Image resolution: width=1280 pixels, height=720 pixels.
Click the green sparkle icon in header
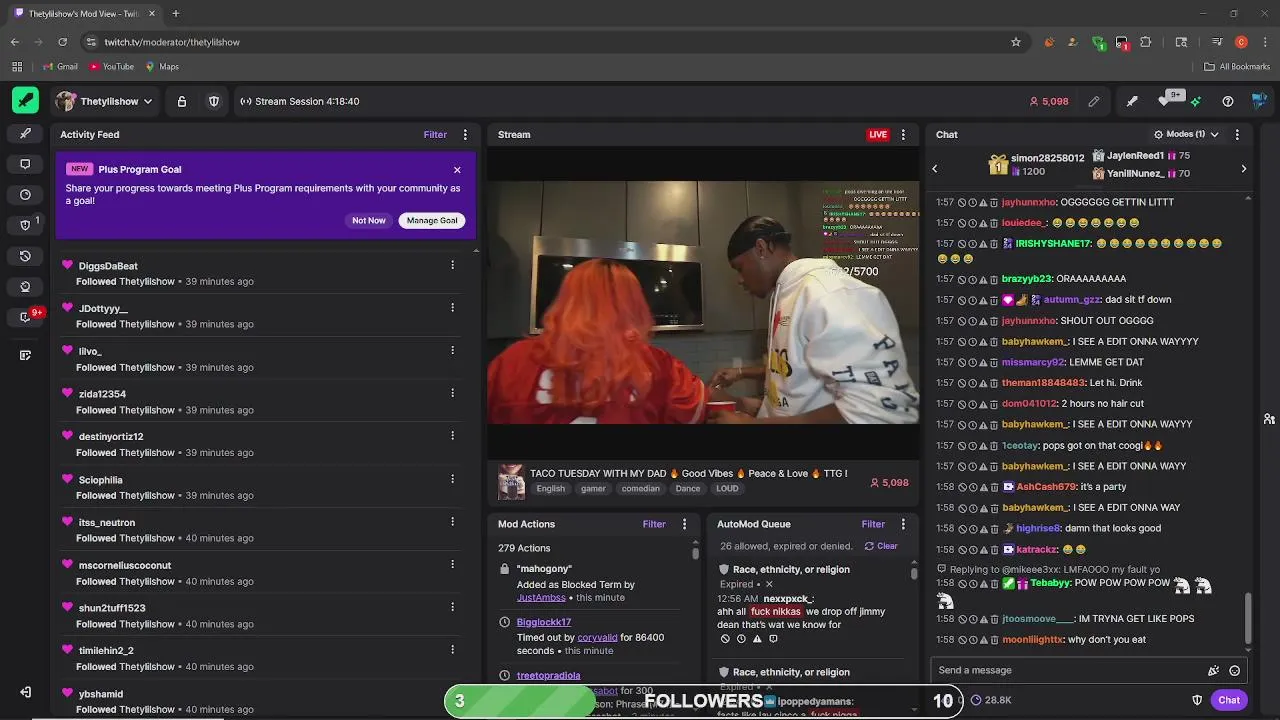point(1196,101)
